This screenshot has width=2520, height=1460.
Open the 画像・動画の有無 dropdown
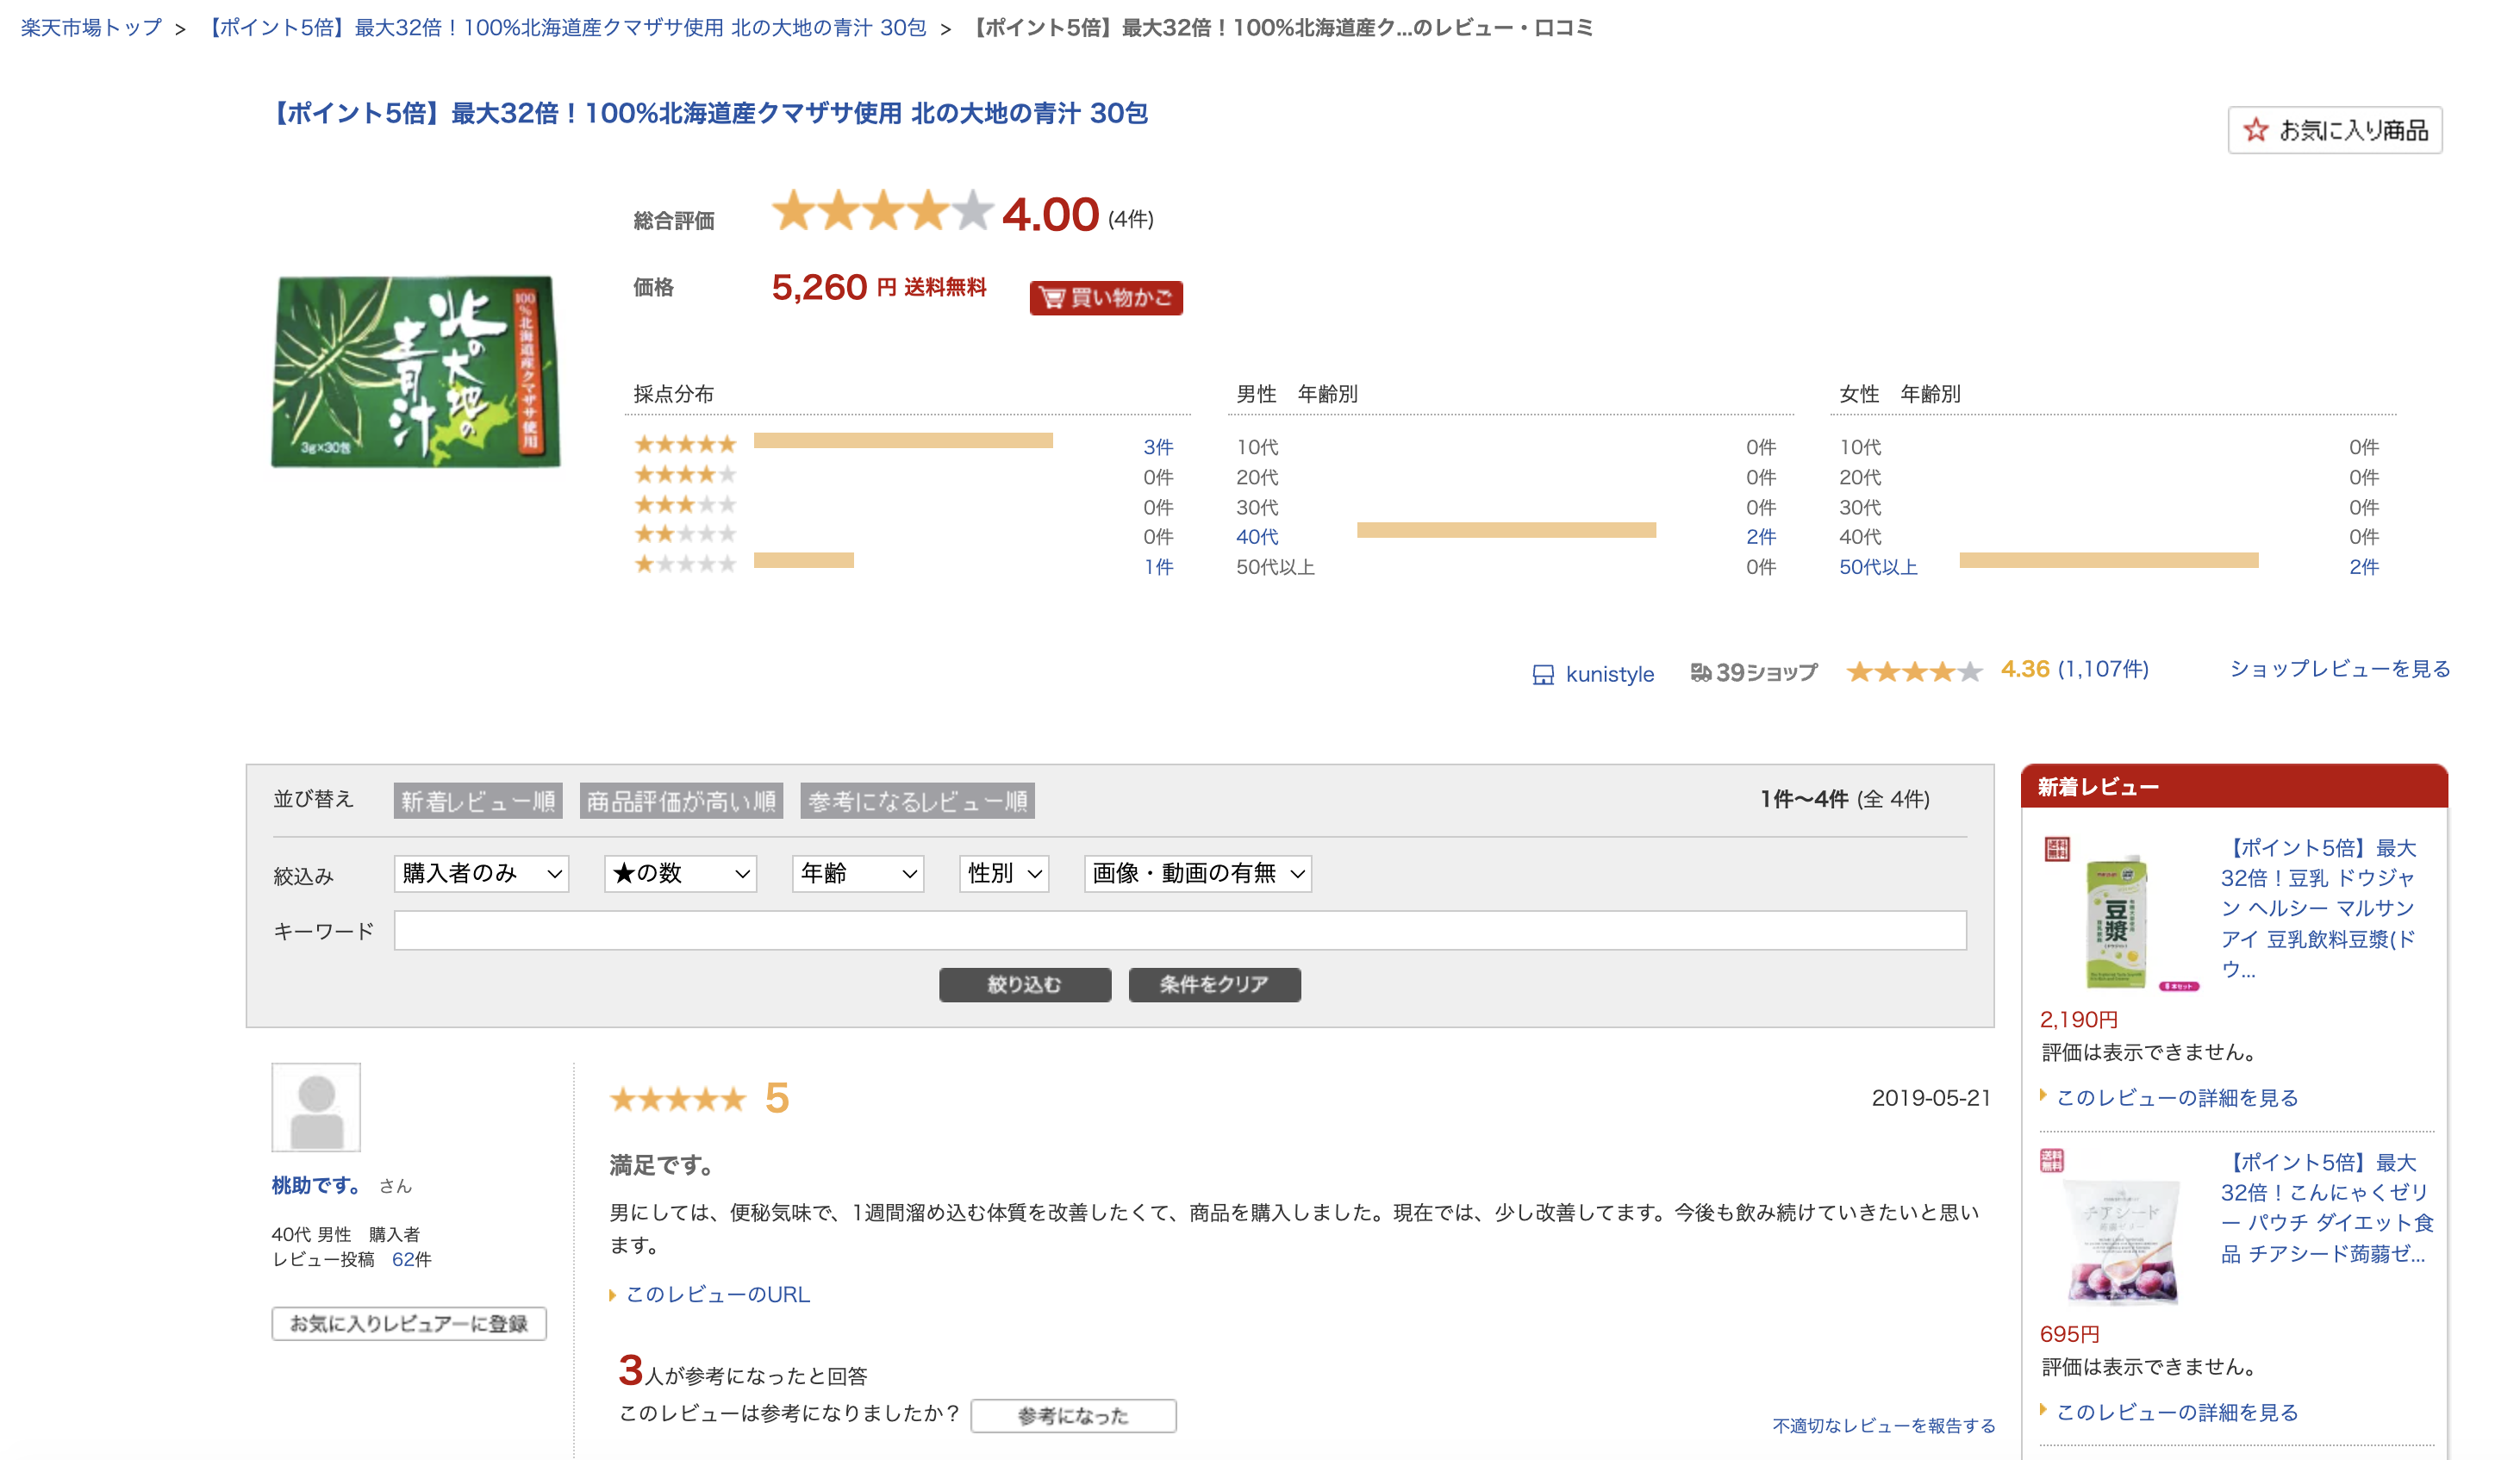point(1197,873)
